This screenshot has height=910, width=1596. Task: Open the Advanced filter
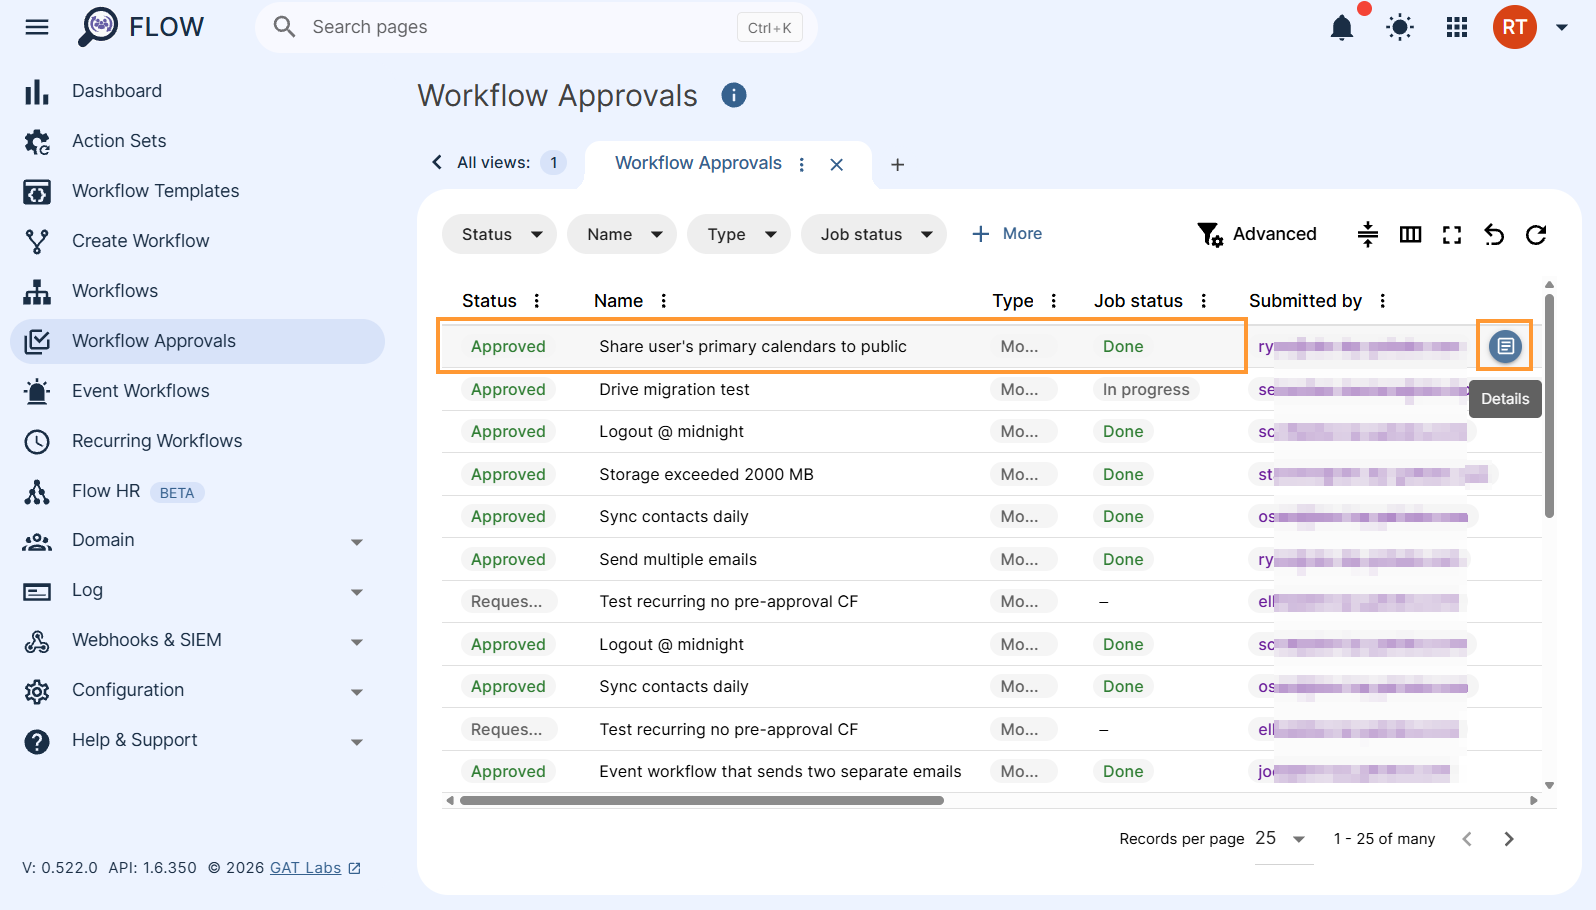[1257, 234]
